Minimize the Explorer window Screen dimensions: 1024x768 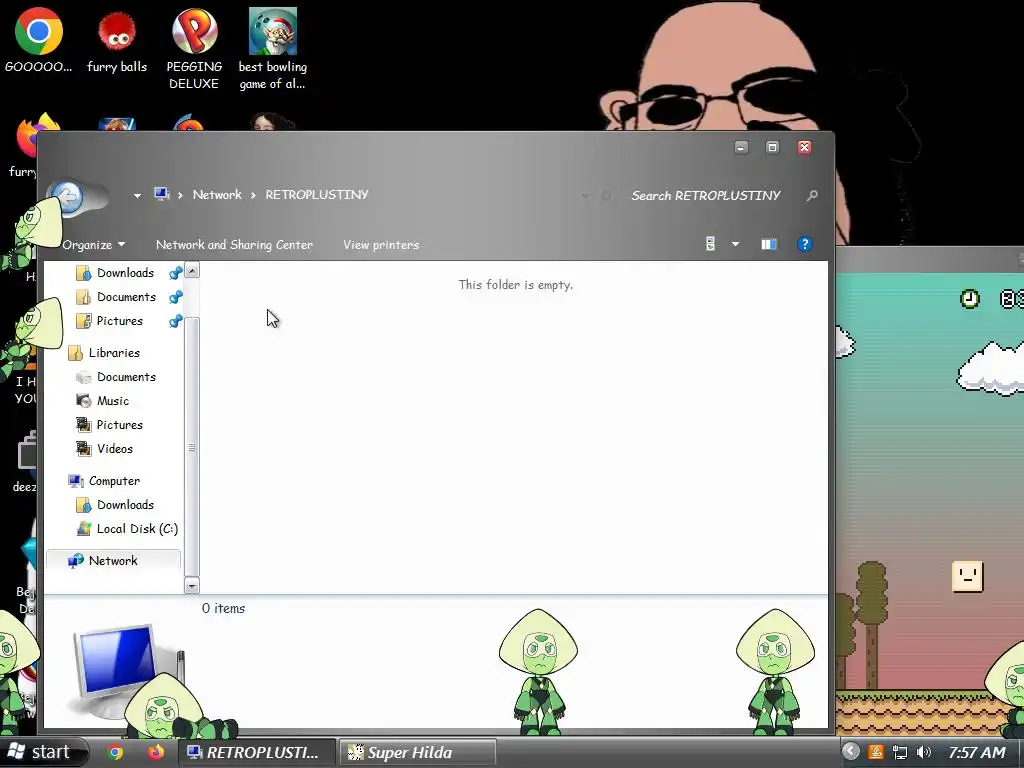pos(741,148)
